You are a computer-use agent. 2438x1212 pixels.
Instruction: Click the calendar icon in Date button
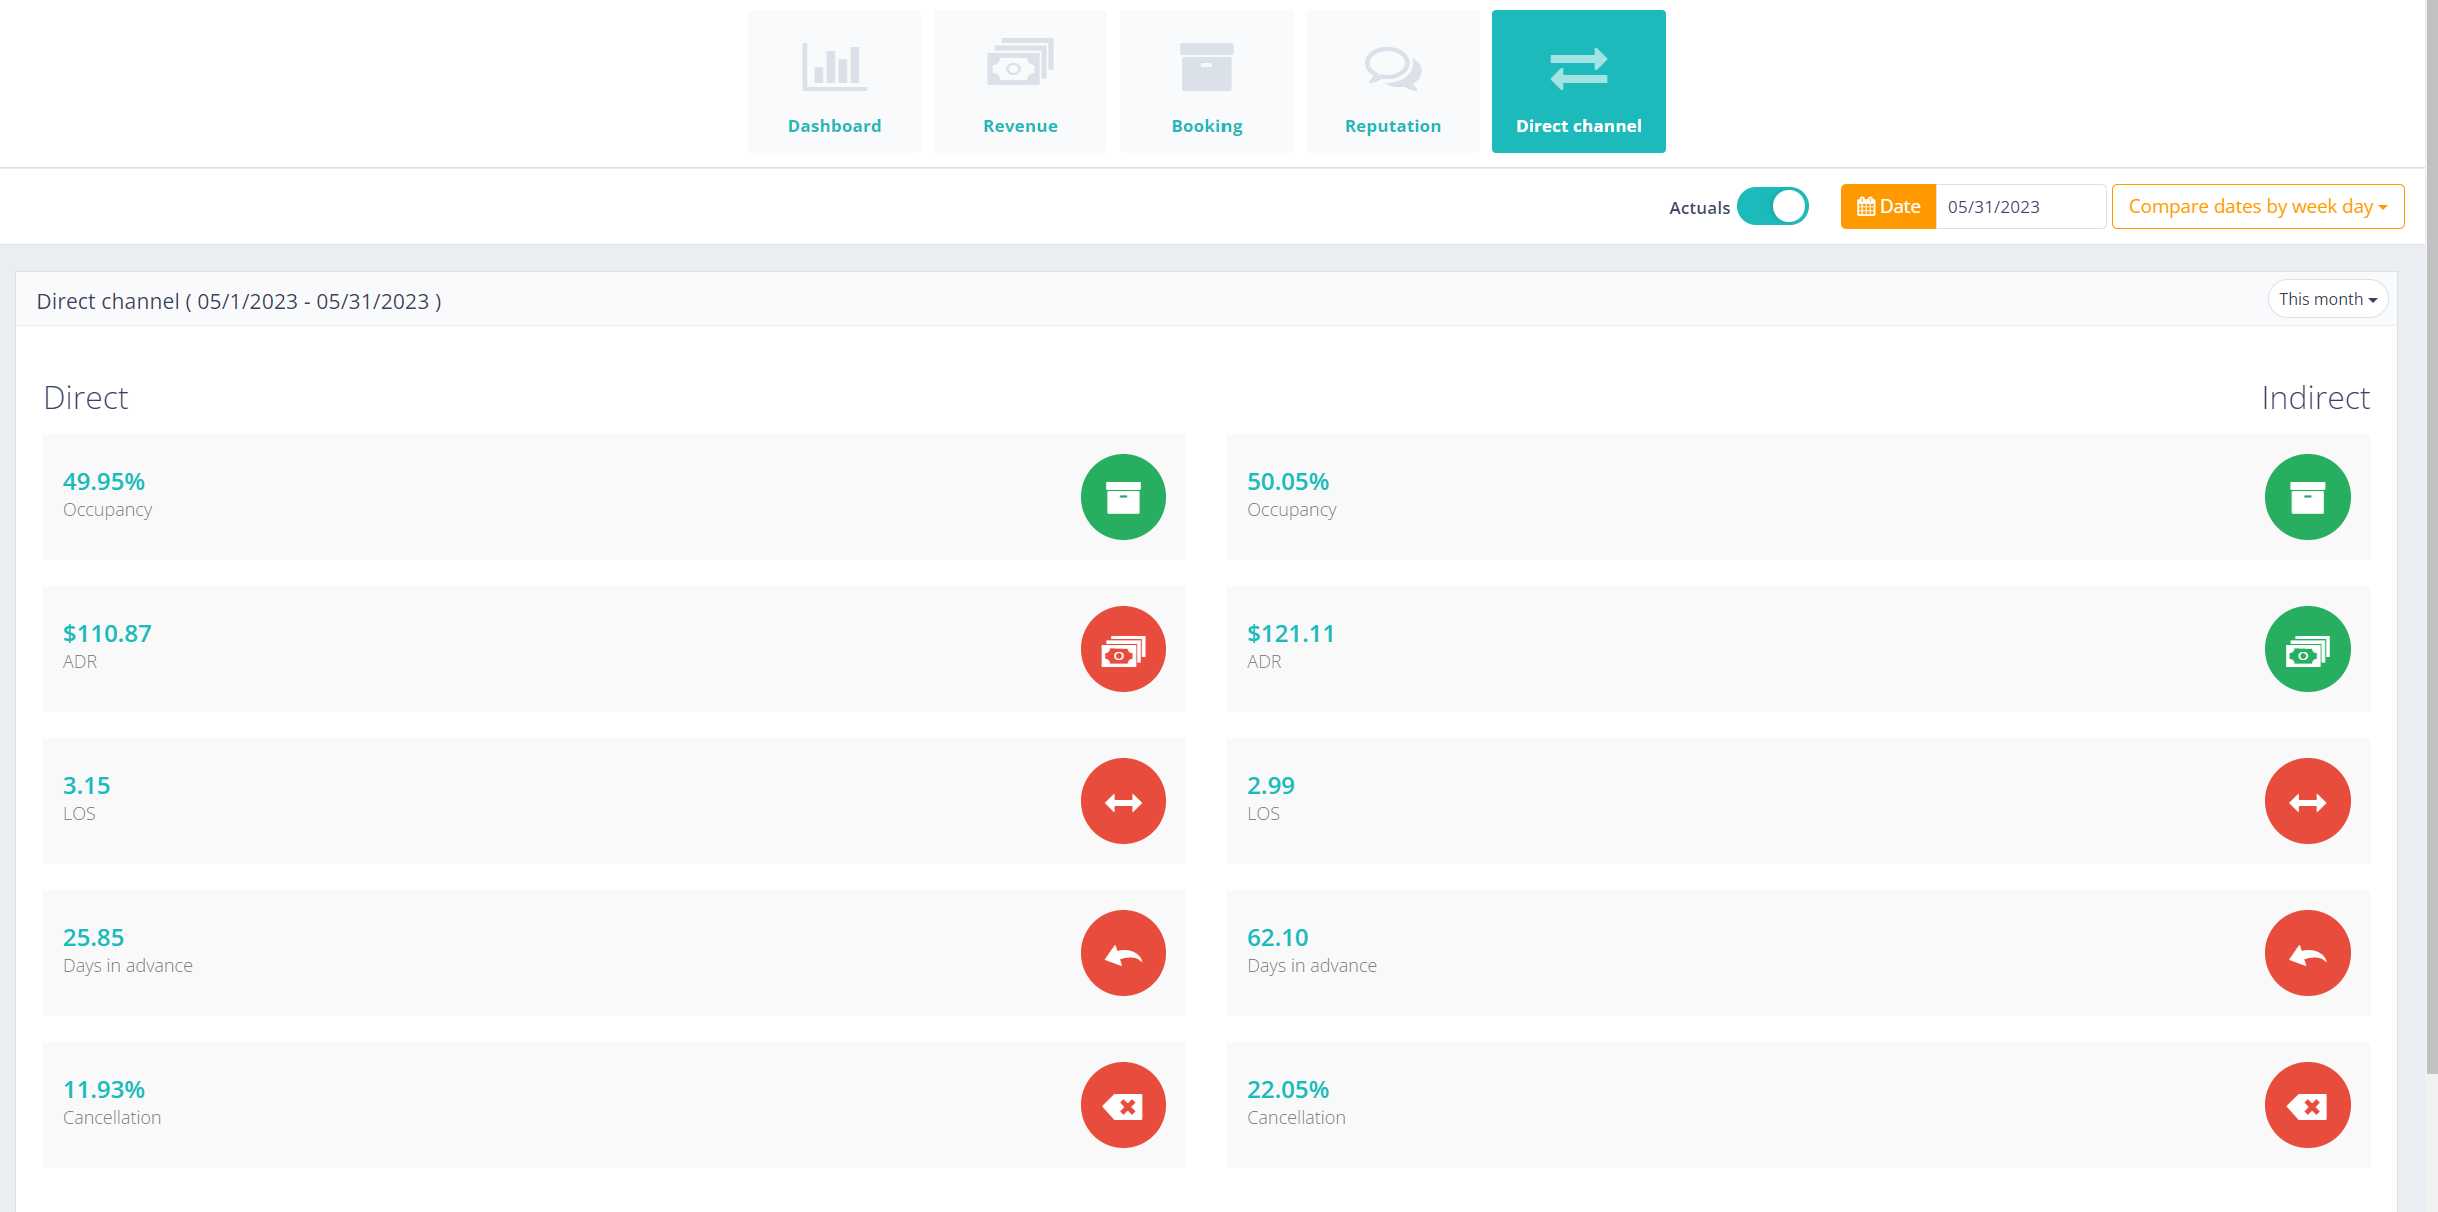tap(1866, 207)
